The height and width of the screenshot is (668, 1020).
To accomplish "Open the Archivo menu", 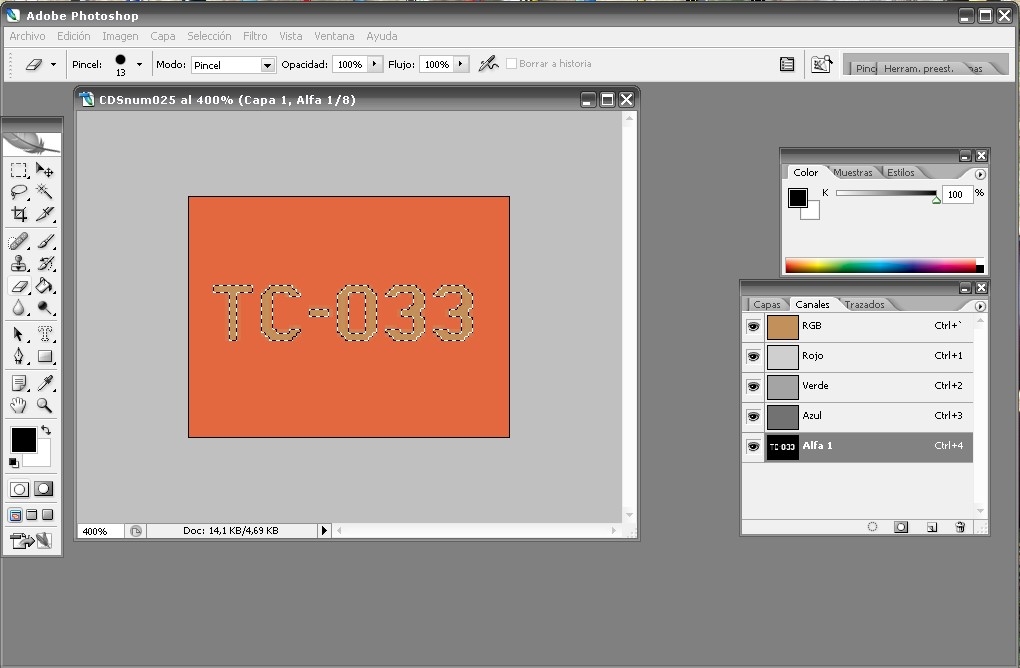I will pos(27,36).
